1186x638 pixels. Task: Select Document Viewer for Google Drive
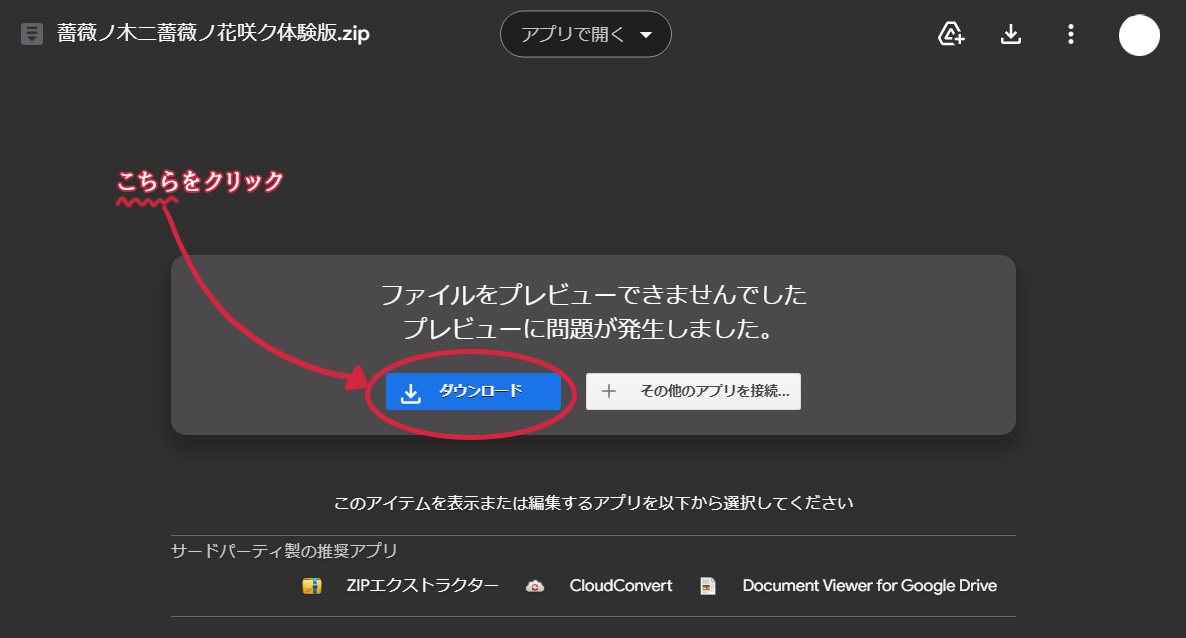869,586
